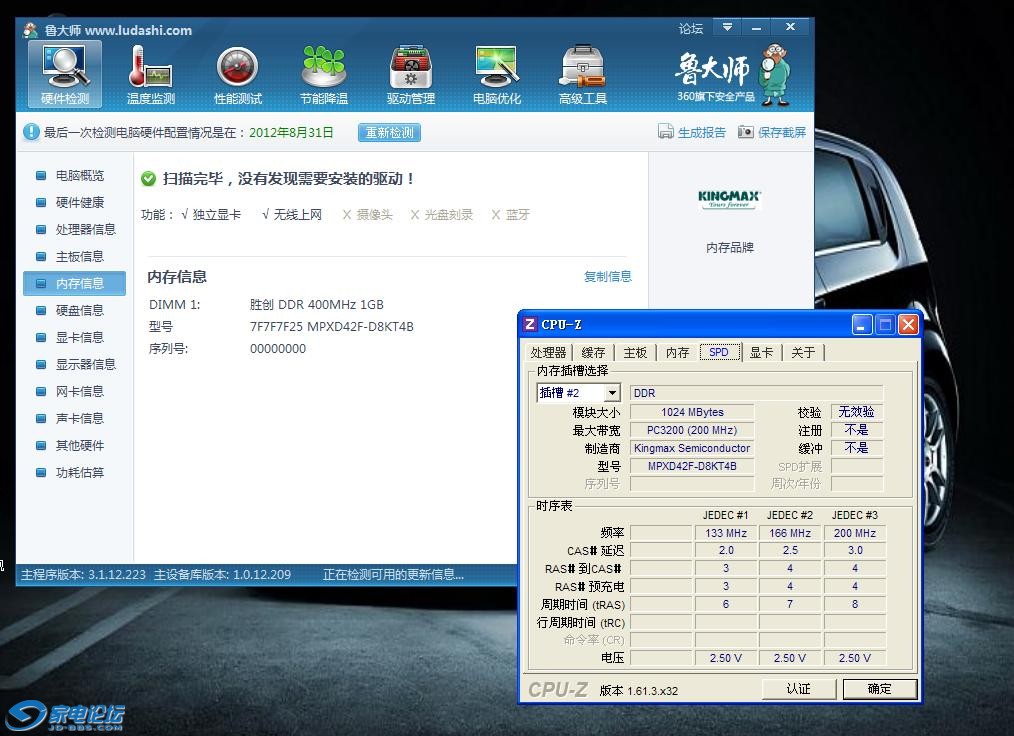Click the 正在检测可用的更新信息 status message
The image size is (1014, 736).
pyautogui.click(x=393, y=574)
